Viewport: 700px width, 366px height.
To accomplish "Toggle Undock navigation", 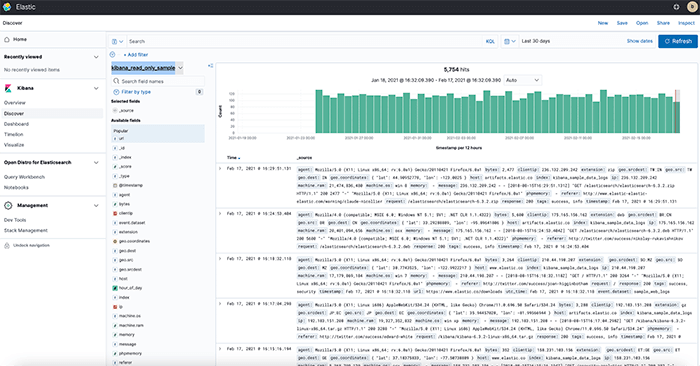I will tap(31, 245).
